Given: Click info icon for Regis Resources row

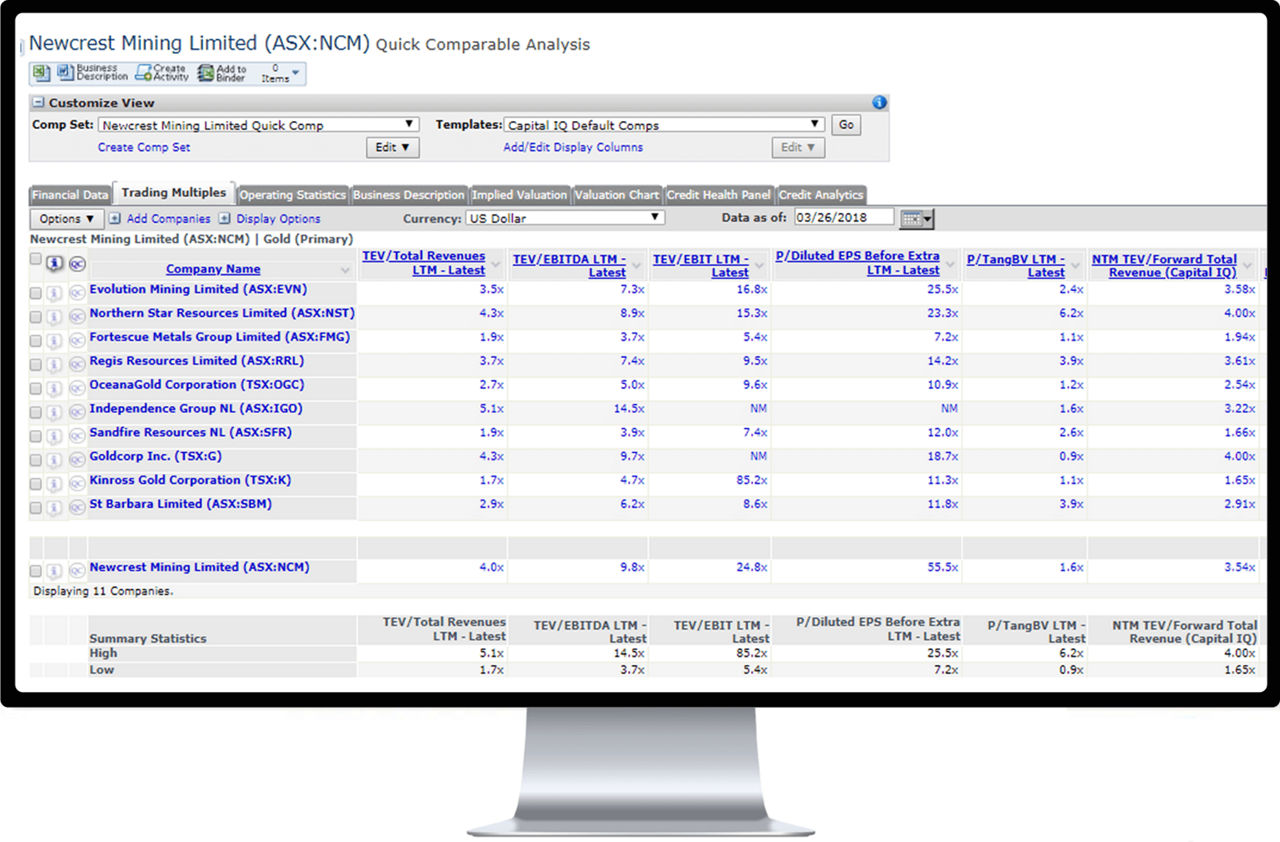Looking at the screenshot, I should click(56, 365).
